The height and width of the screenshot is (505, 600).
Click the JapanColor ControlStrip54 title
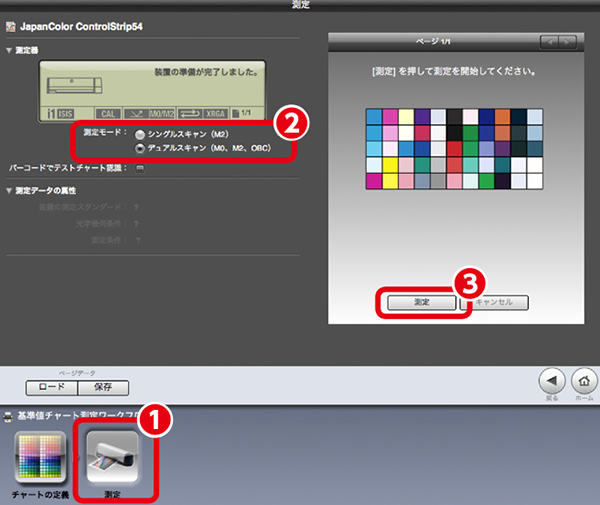[81, 27]
